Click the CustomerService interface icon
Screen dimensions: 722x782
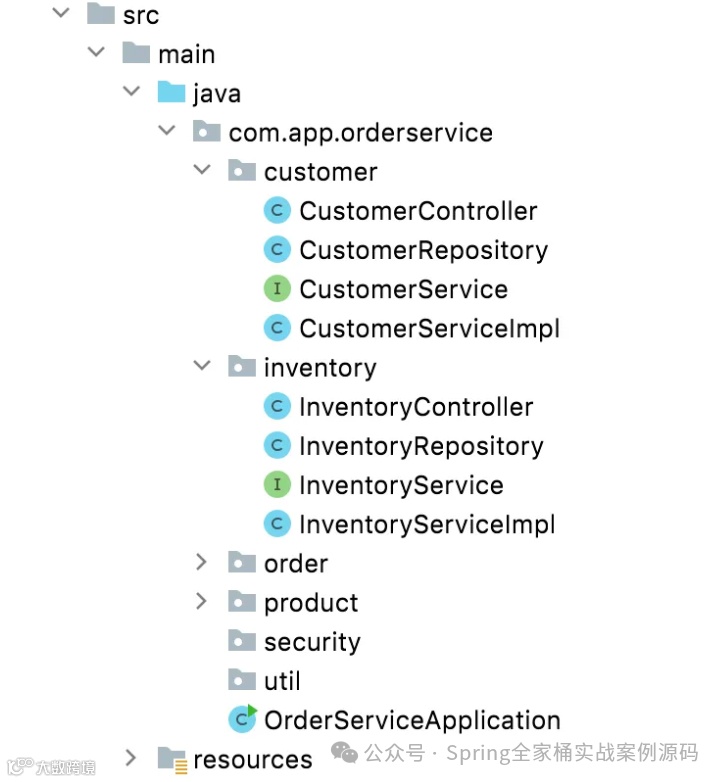tap(276, 289)
